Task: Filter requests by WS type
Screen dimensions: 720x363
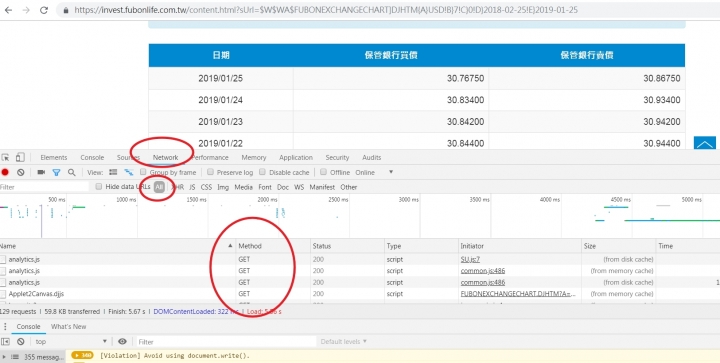Action: [x=299, y=187]
